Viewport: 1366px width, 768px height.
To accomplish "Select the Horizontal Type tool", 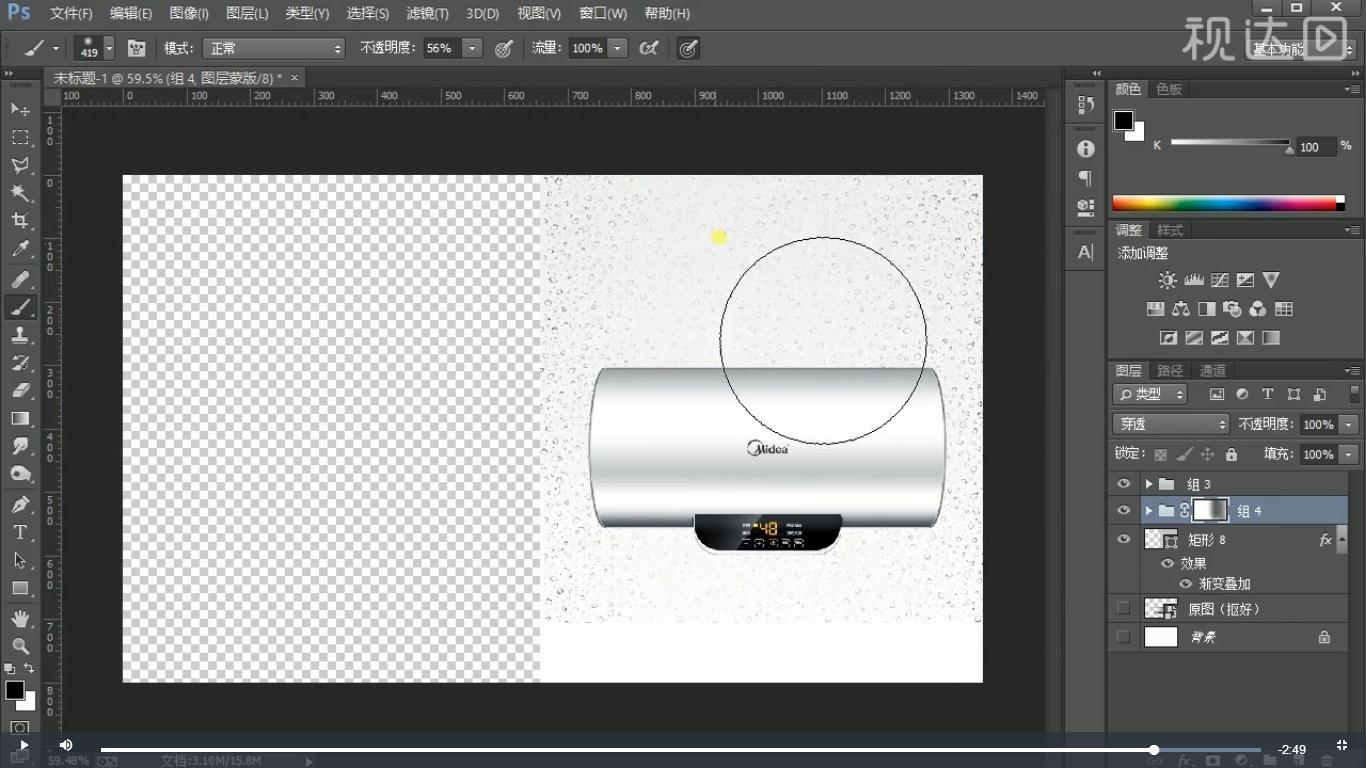I will point(19,532).
